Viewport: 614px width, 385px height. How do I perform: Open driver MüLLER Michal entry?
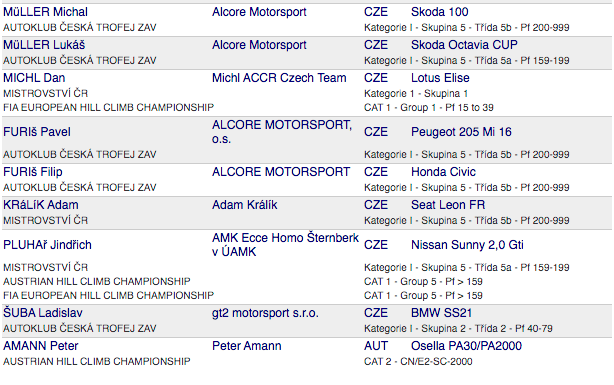(x=45, y=12)
